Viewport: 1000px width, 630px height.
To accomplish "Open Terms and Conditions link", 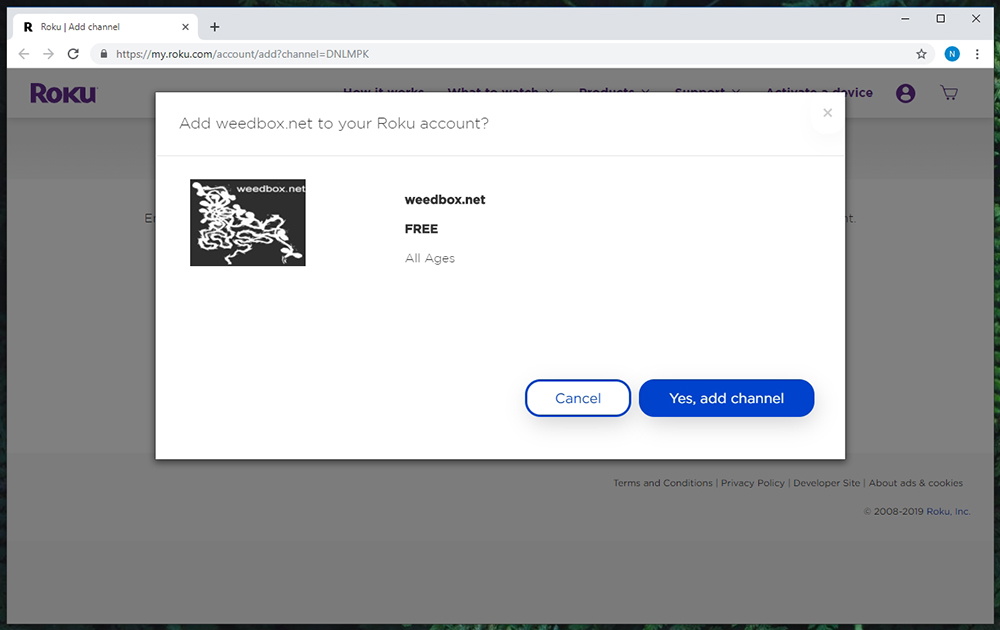I will coord(663,483).
